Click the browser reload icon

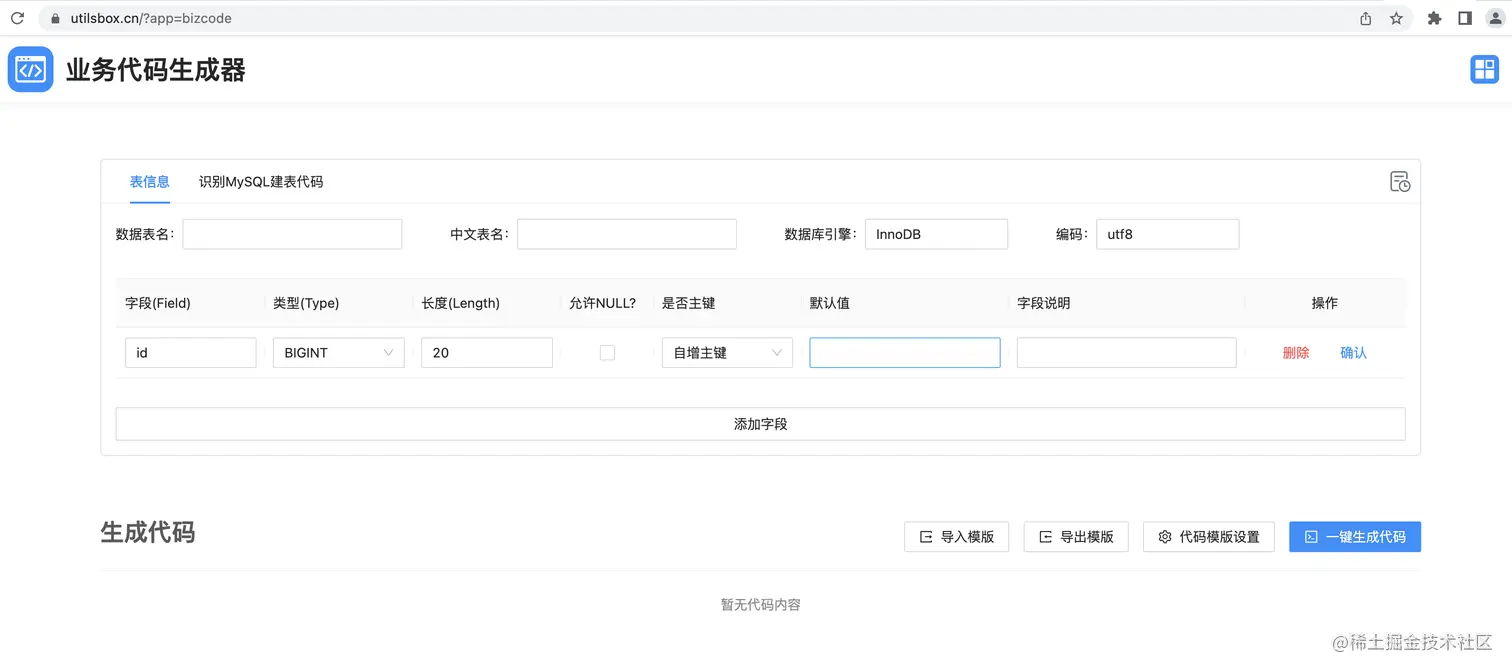click(x=17, y=18)
